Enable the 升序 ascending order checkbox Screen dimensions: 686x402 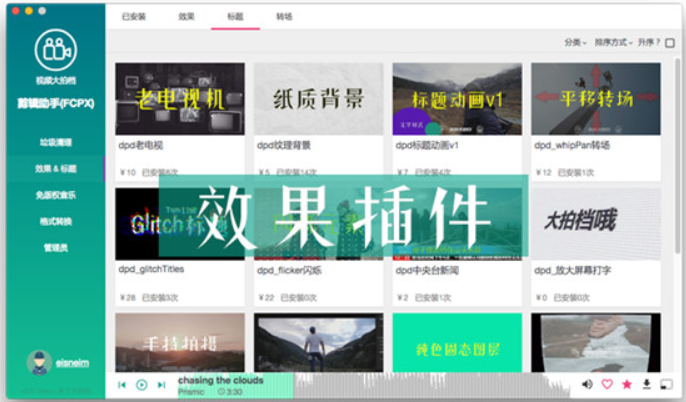click(x=671, y=42)
